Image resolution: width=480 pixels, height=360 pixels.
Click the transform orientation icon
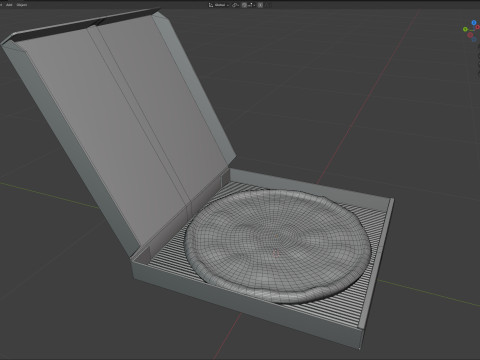[x=211, y=5]
